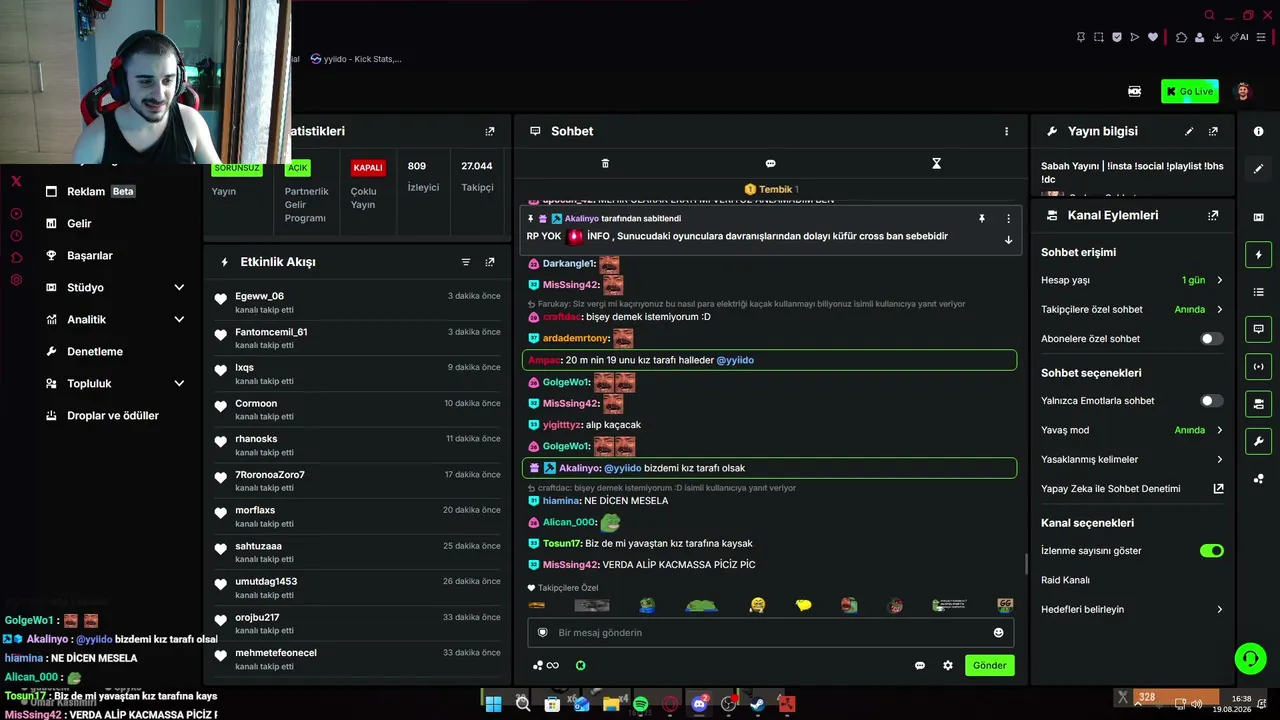Image resolution: width=1280 pixels, height=720 pixels.
Task: Open Yapay Zeka ile Sohbet Denetimi link
Action: point(1132,489)
